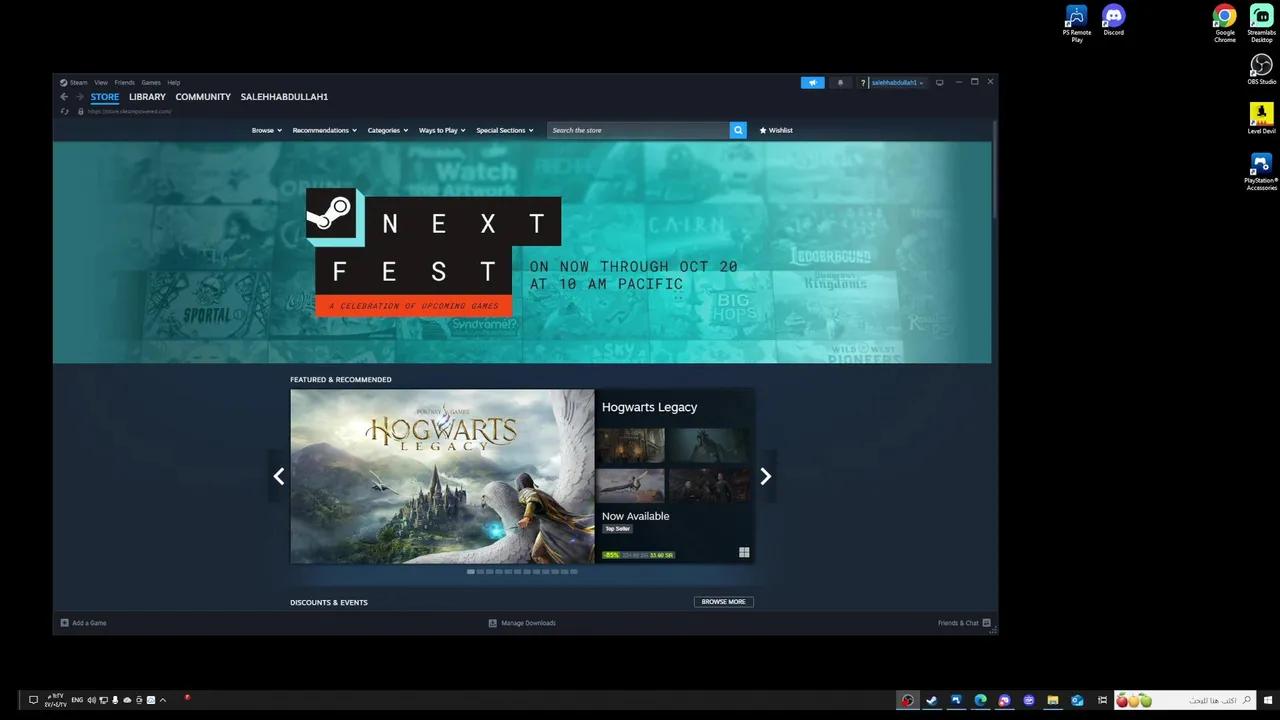Reload the store page

coord(64,111)
